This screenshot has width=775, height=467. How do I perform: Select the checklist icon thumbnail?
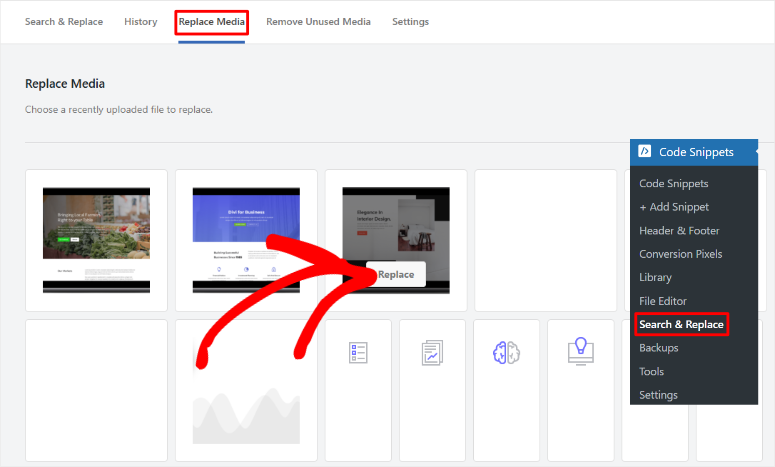click(358, 353)
